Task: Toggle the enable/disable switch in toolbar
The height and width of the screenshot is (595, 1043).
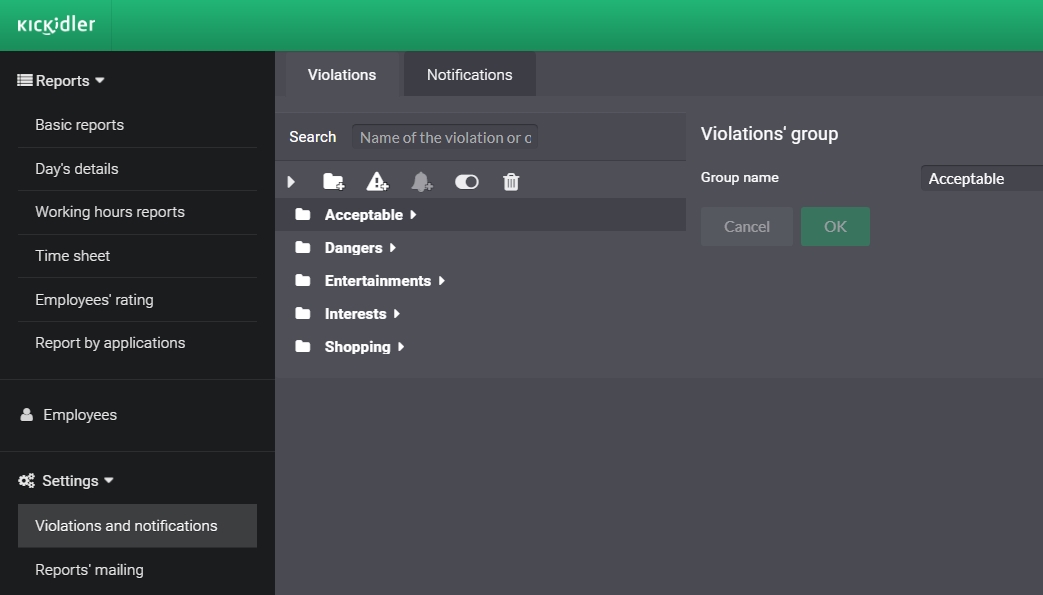Action: pos(466,181)
